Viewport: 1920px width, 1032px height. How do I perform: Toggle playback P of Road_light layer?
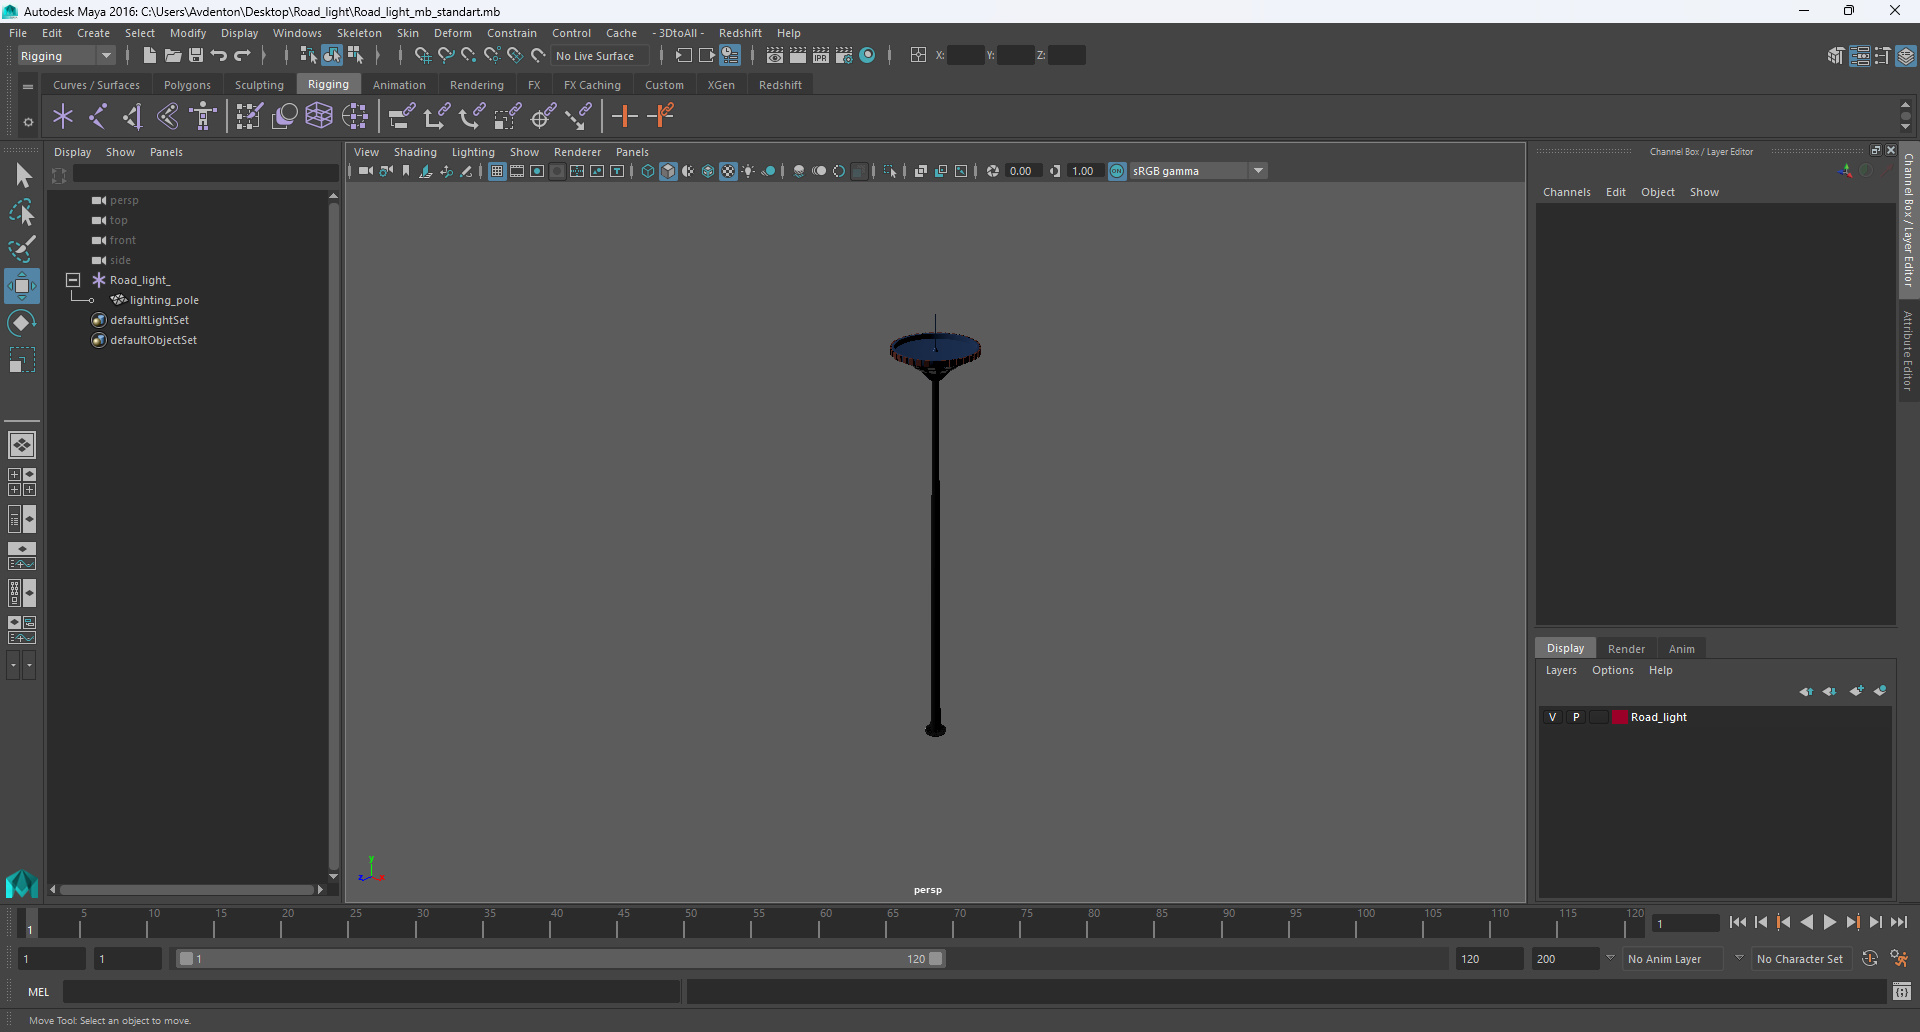[x=1576, y=717]
